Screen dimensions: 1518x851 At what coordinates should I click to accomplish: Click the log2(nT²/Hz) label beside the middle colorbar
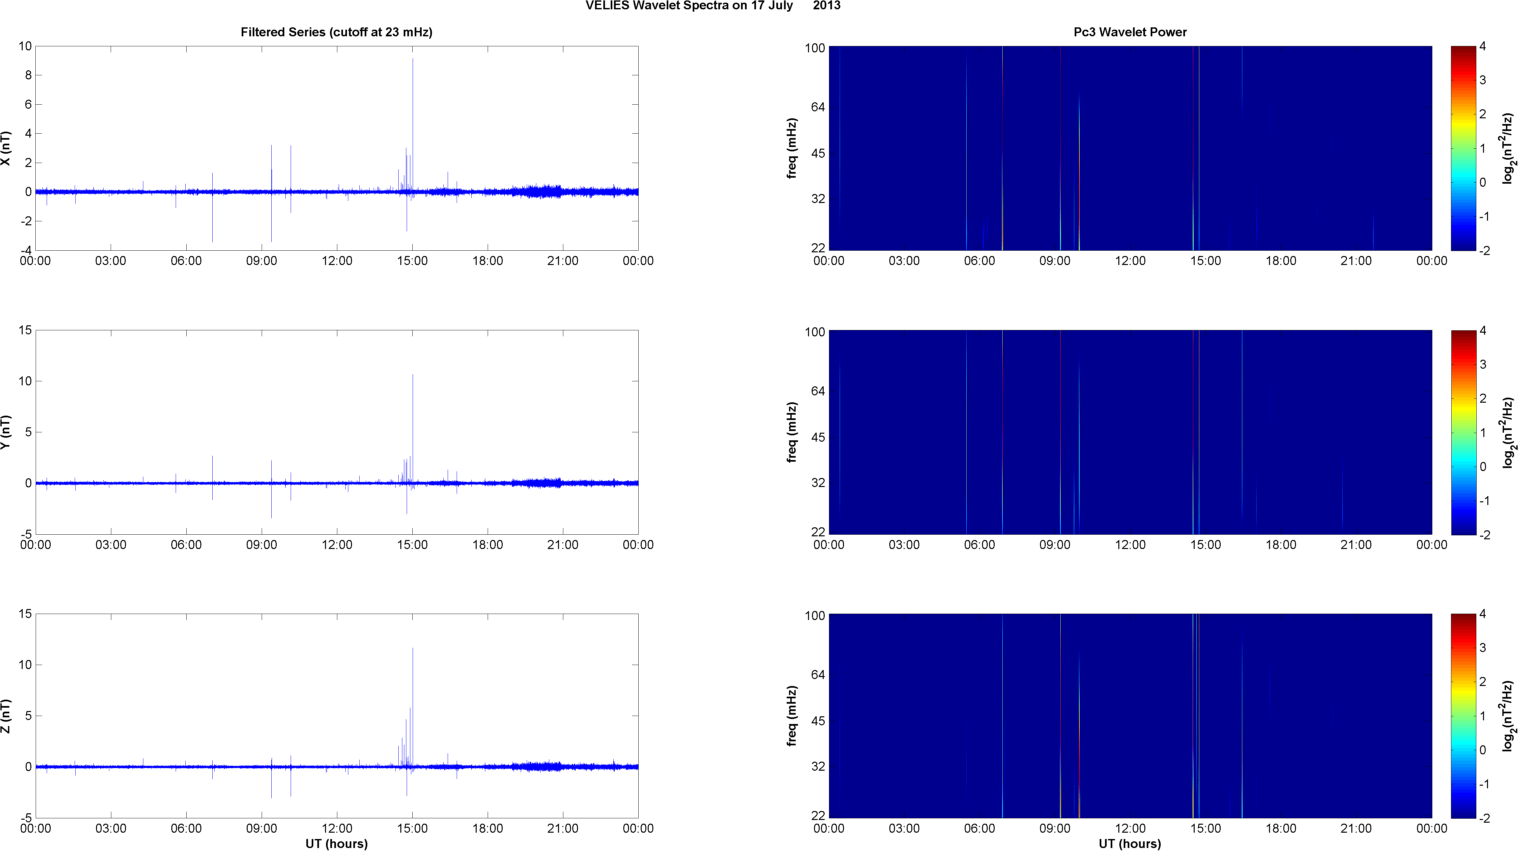point(1508,432)
